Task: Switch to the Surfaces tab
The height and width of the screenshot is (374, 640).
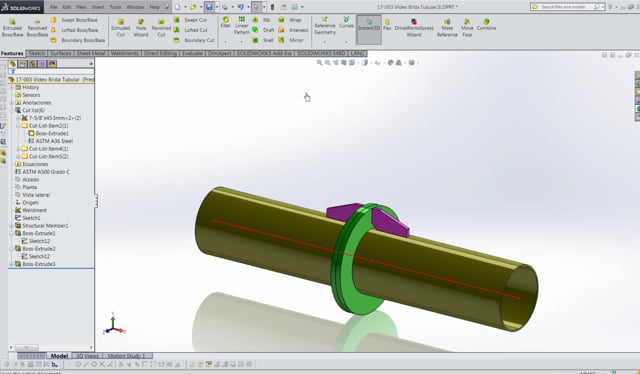Action: [61, 53]
